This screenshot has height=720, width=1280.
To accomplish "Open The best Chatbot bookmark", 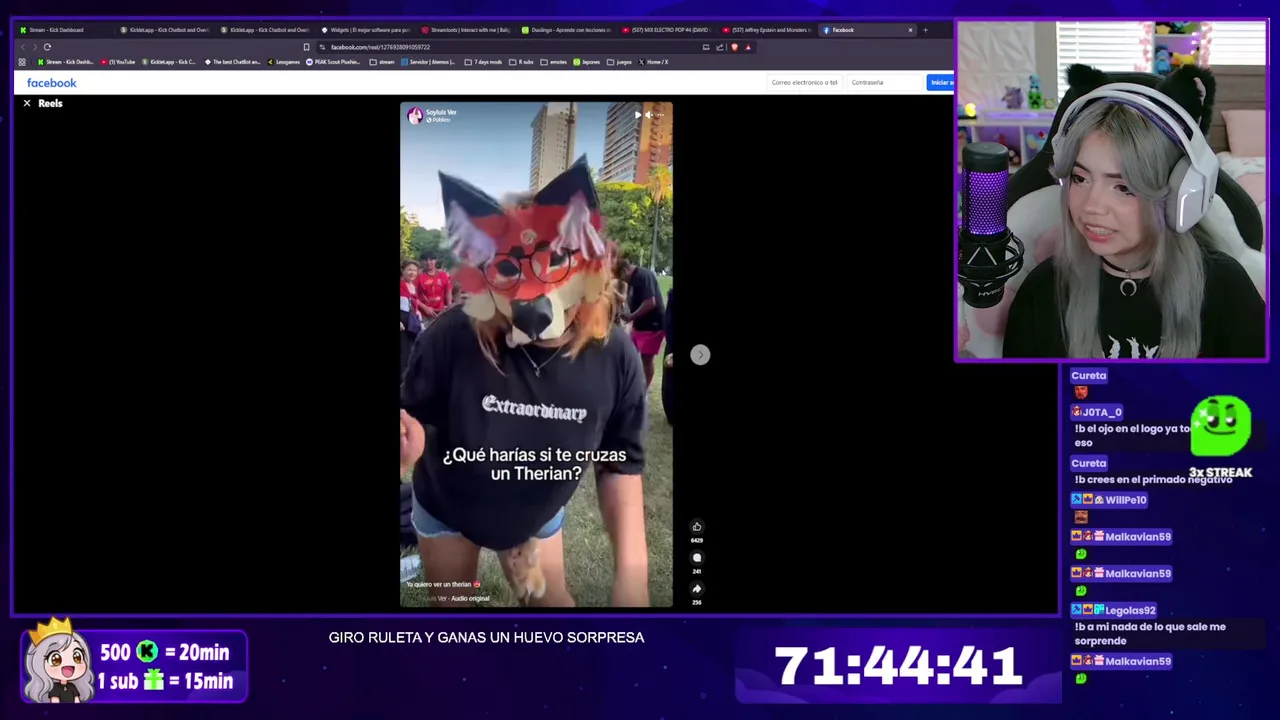I will tap(232, 62).
